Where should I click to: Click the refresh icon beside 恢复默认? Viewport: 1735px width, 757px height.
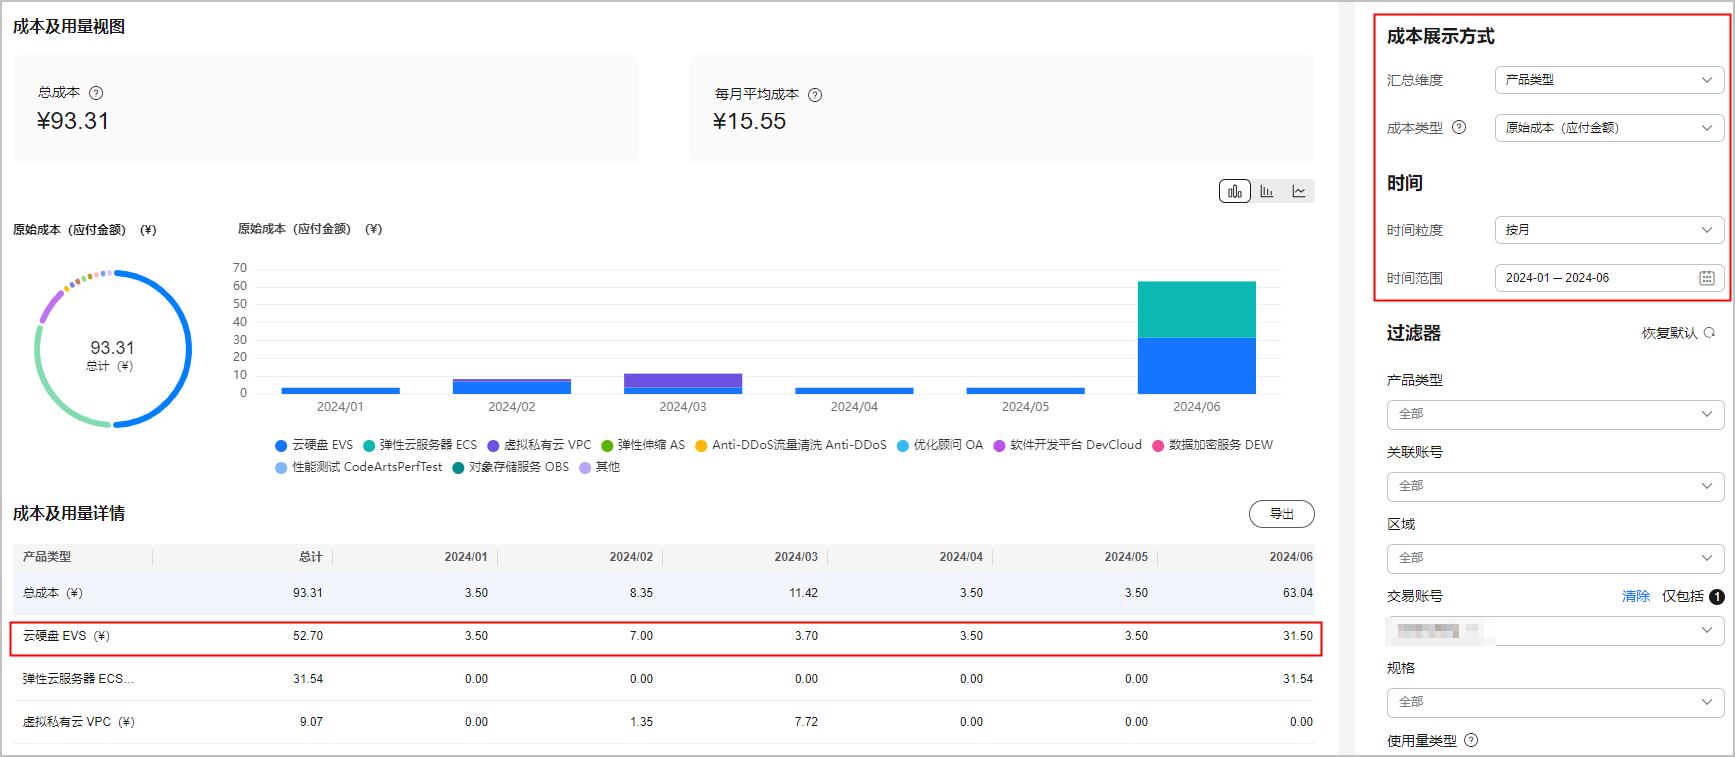1709,333
